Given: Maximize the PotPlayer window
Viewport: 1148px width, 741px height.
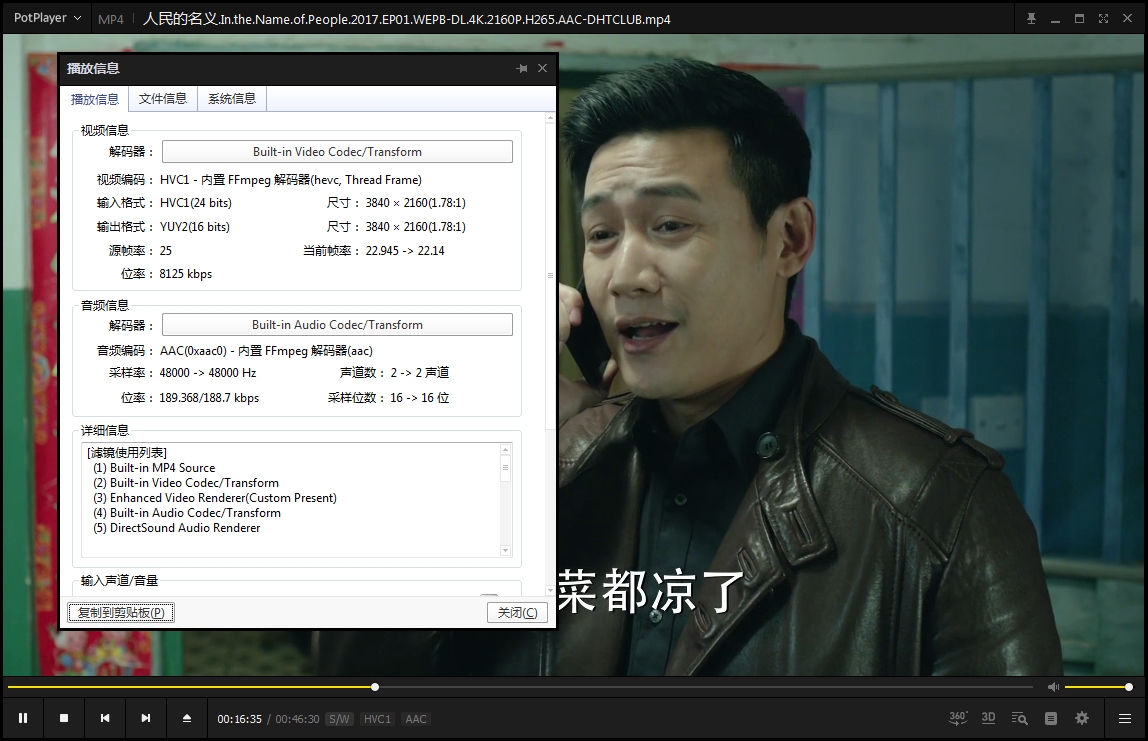Looking at the screenshot, I should [x=1079, y=19].
